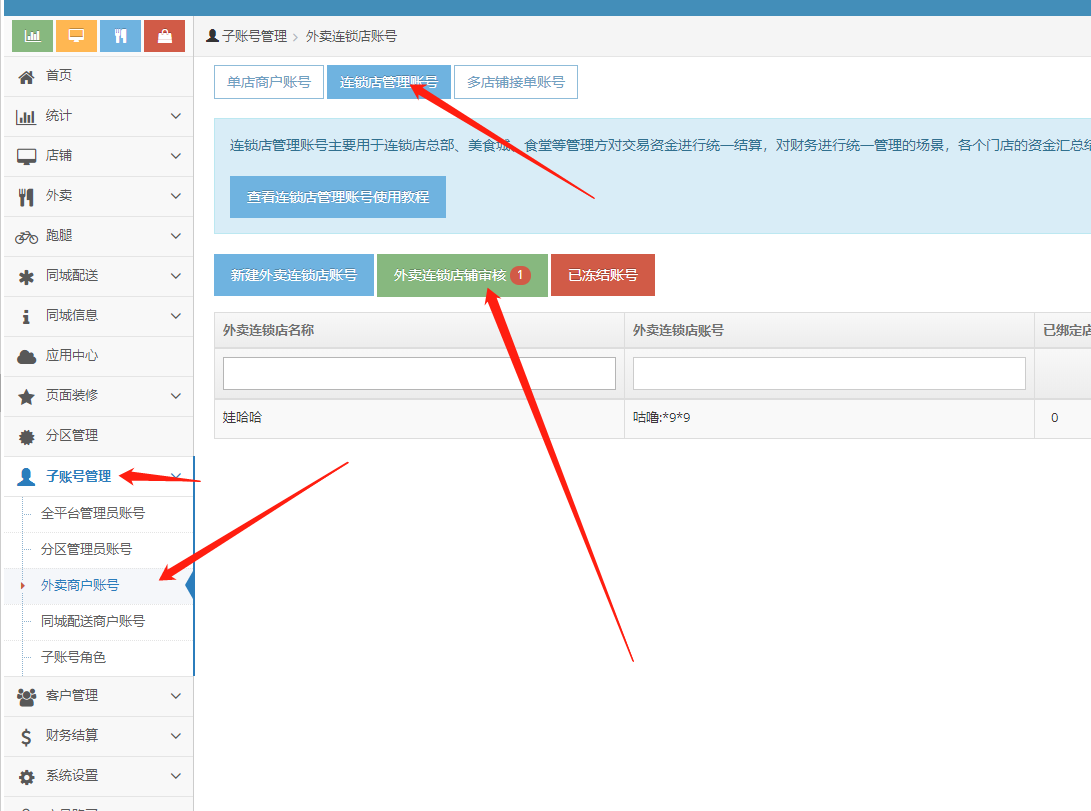This screenshot has width=1091, height=811.
Task: Click the green bar chart icon button
Action: click(32, 36)
